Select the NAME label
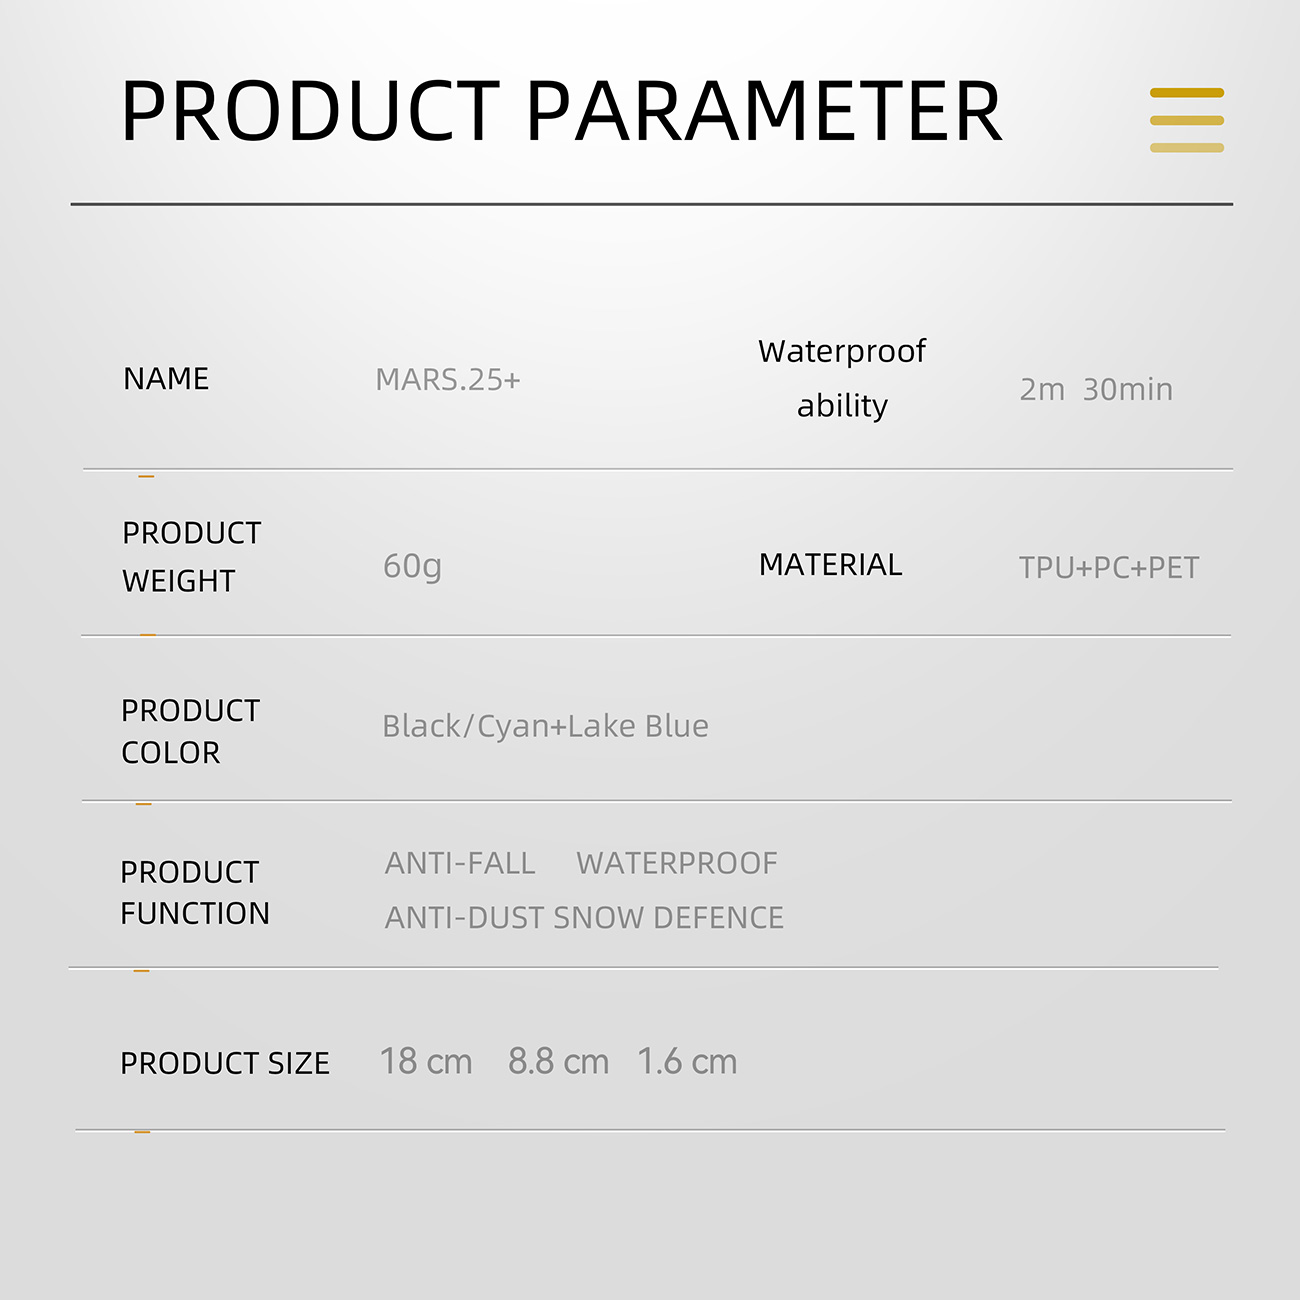The width and height of the screenshot is (1300, 1300). pyautogui.click(x=166, y=379)
